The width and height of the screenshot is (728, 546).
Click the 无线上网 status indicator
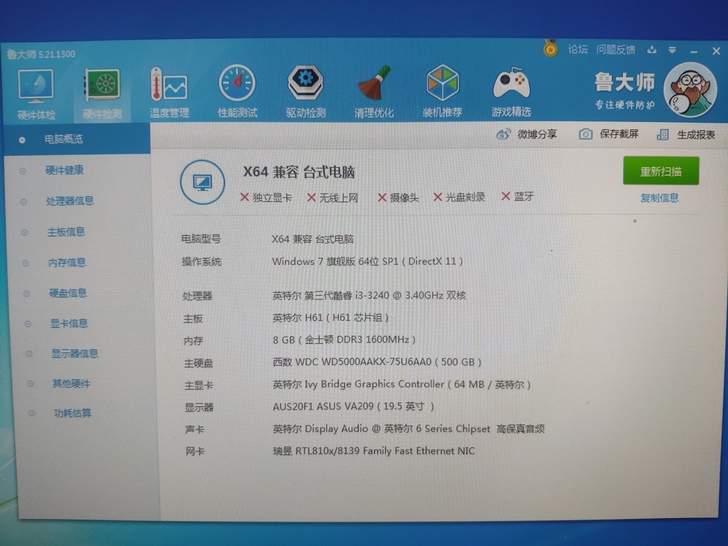click(x=332, y=198)
